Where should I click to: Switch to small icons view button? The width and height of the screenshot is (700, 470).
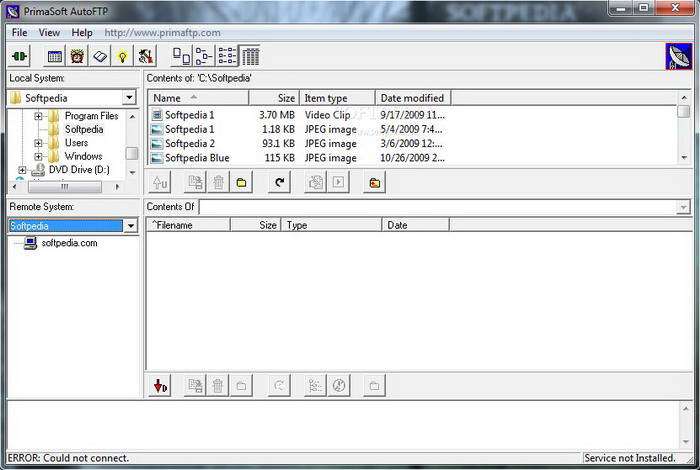[x=204, y=56]
